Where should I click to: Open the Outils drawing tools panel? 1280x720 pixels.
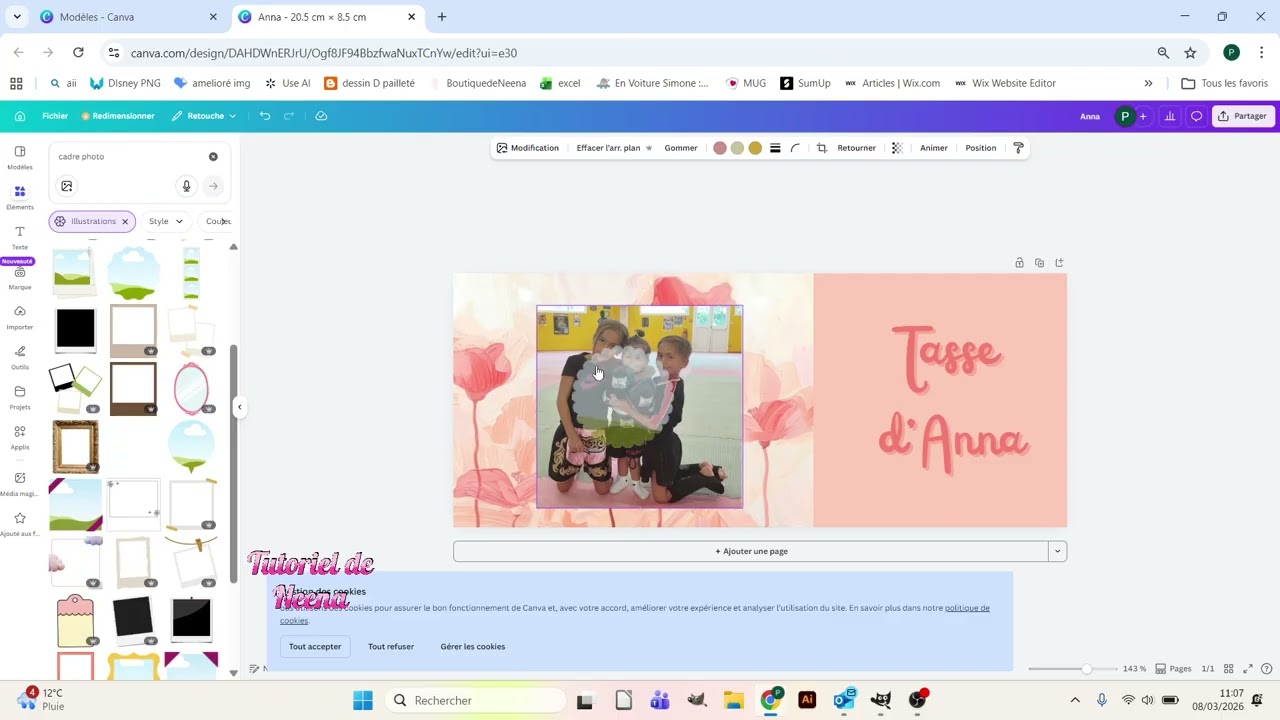click(20, 357)
